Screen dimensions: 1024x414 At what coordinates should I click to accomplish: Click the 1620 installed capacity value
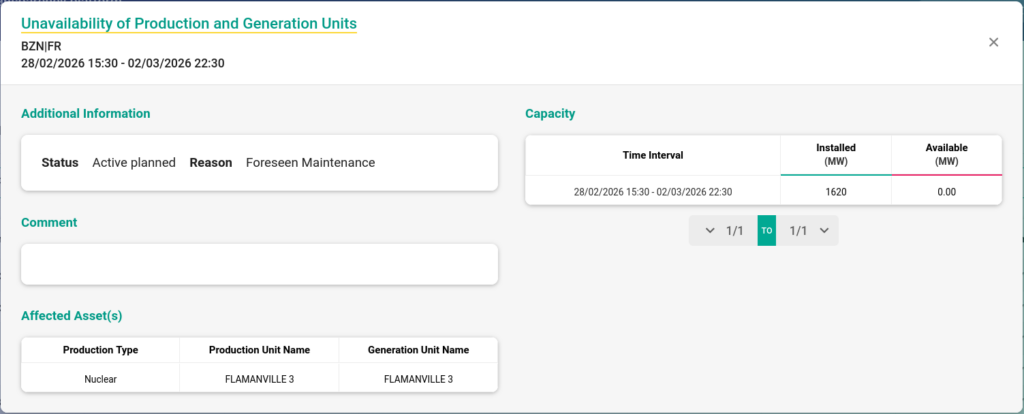(x=836, y=191)
